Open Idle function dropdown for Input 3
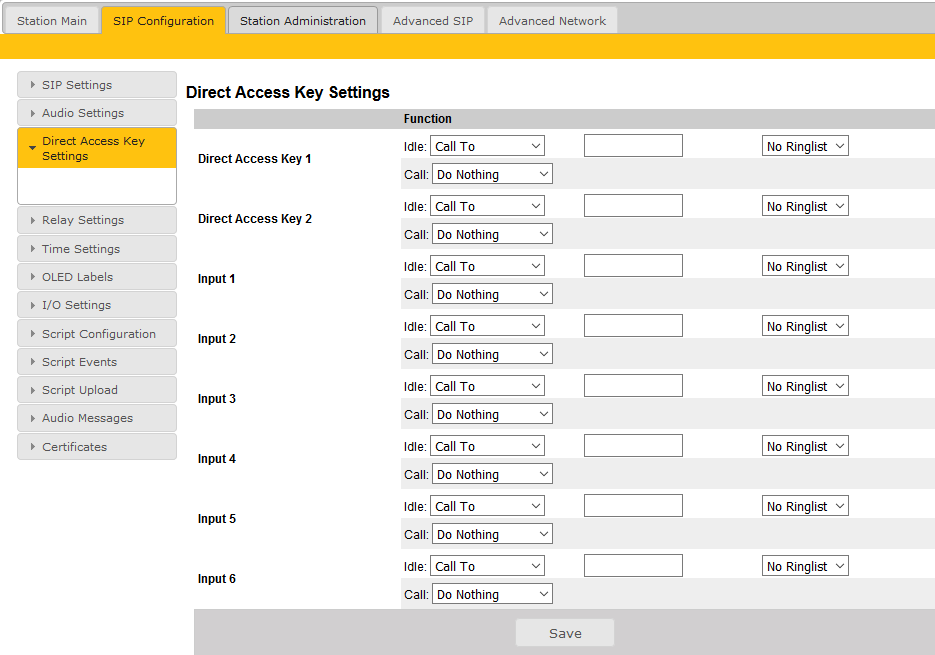 click(487, 386)
